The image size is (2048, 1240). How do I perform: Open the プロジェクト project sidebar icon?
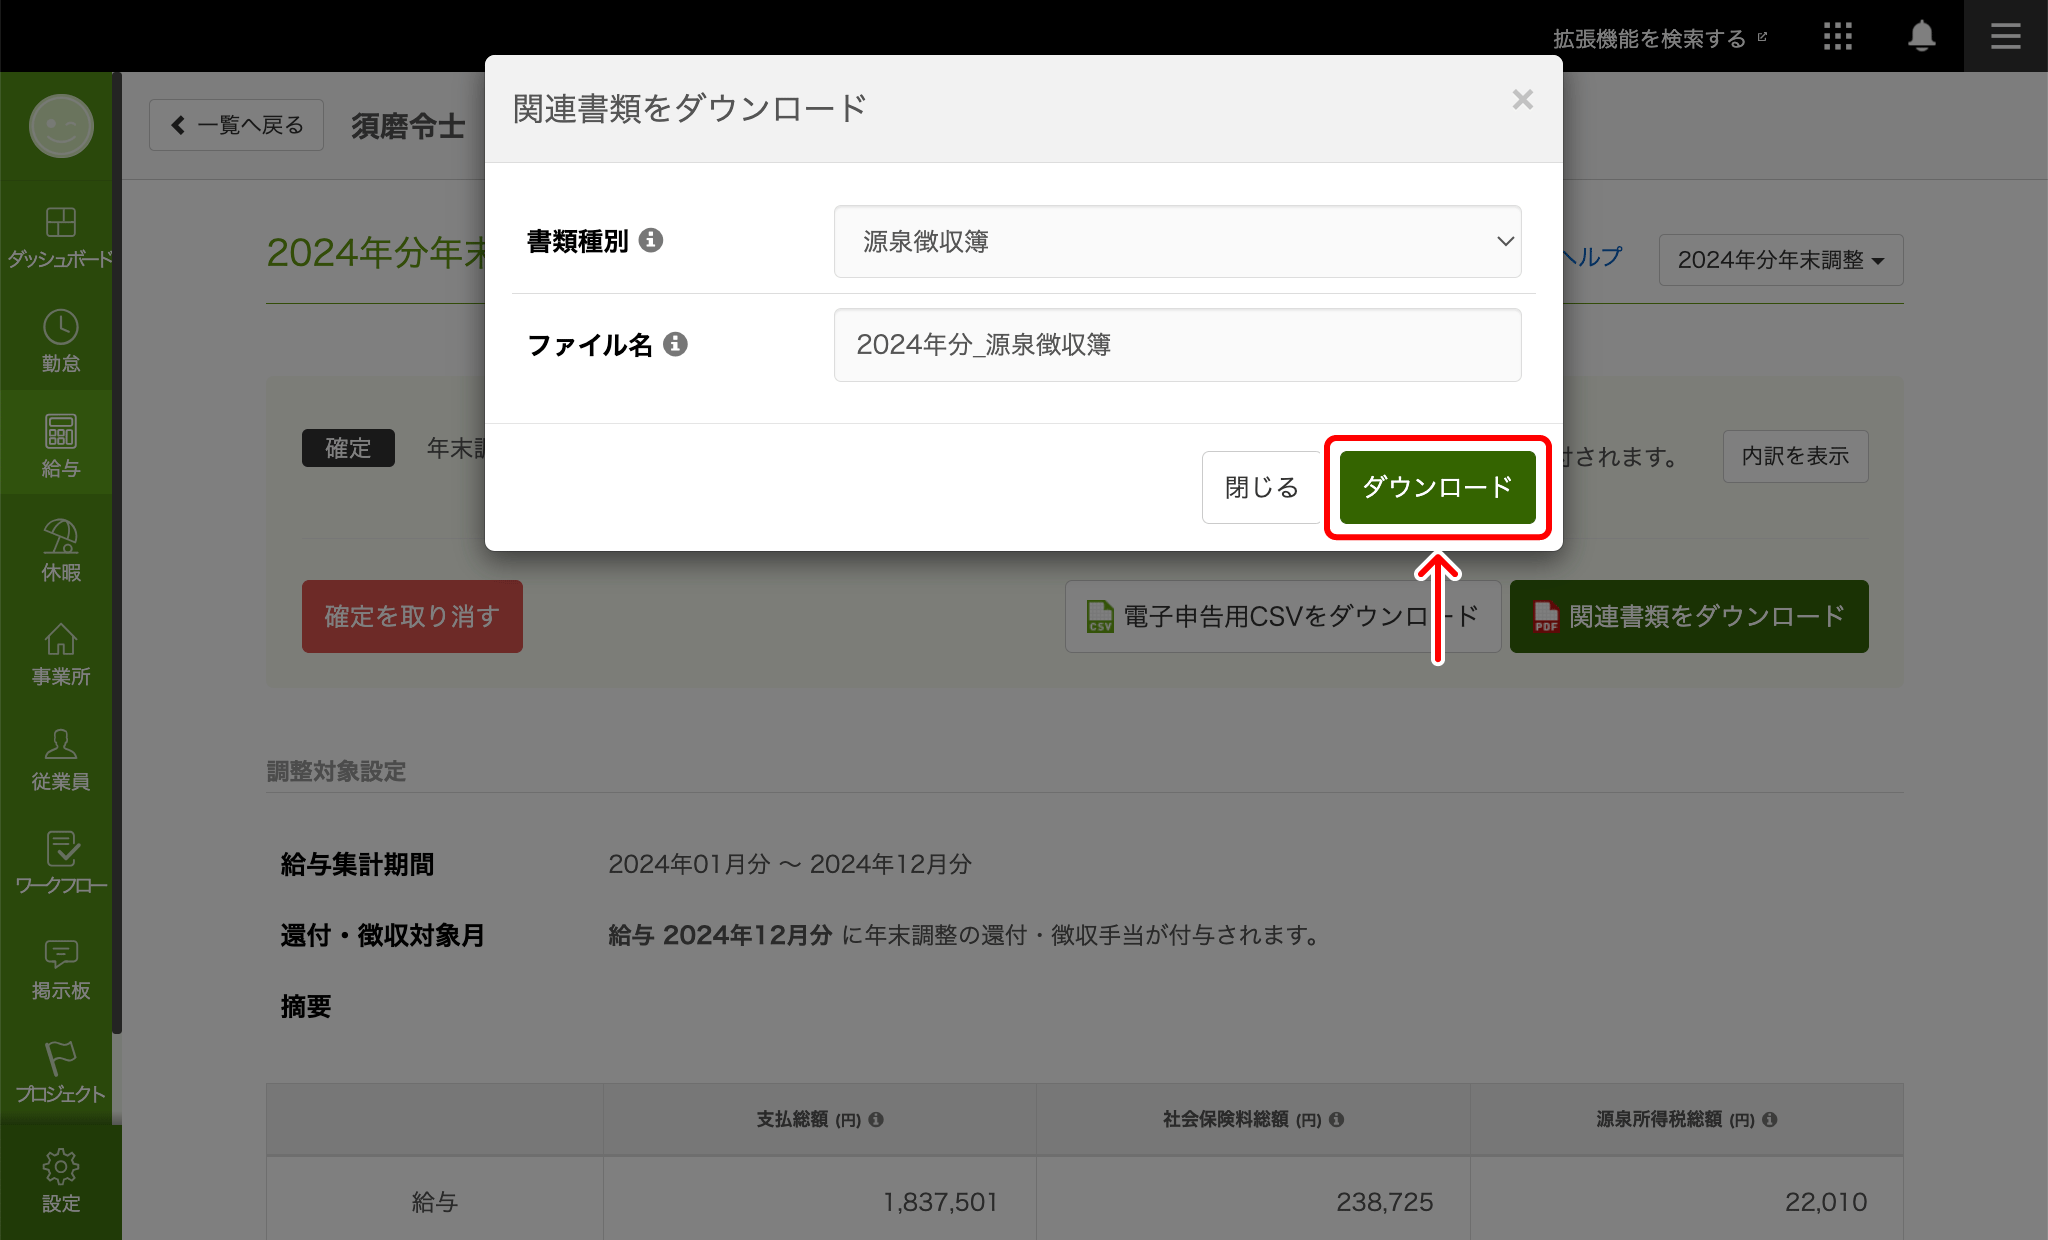60,1072
